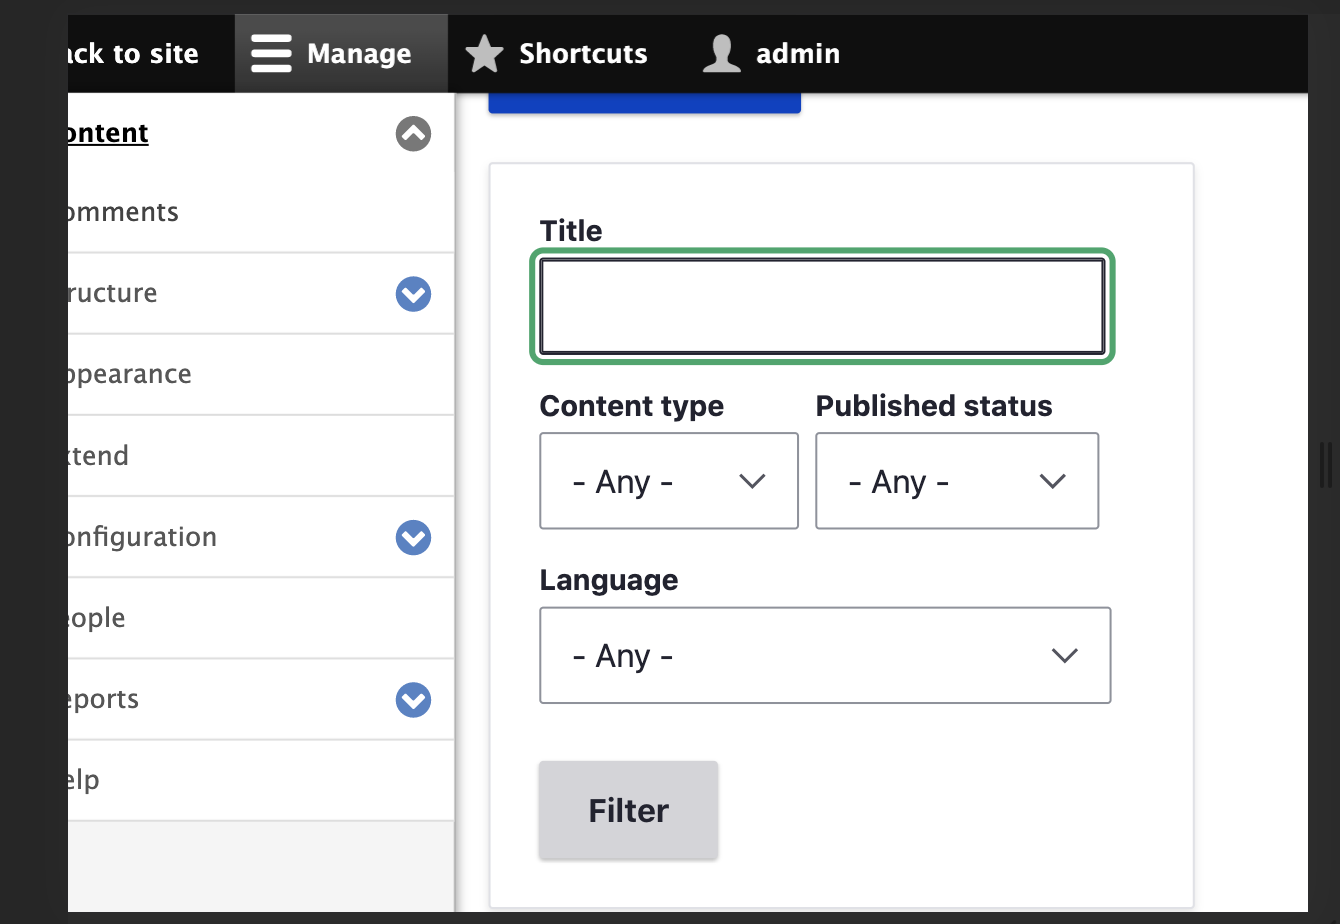
Task: Open the Published status dropdown
Action: point(957,481)
